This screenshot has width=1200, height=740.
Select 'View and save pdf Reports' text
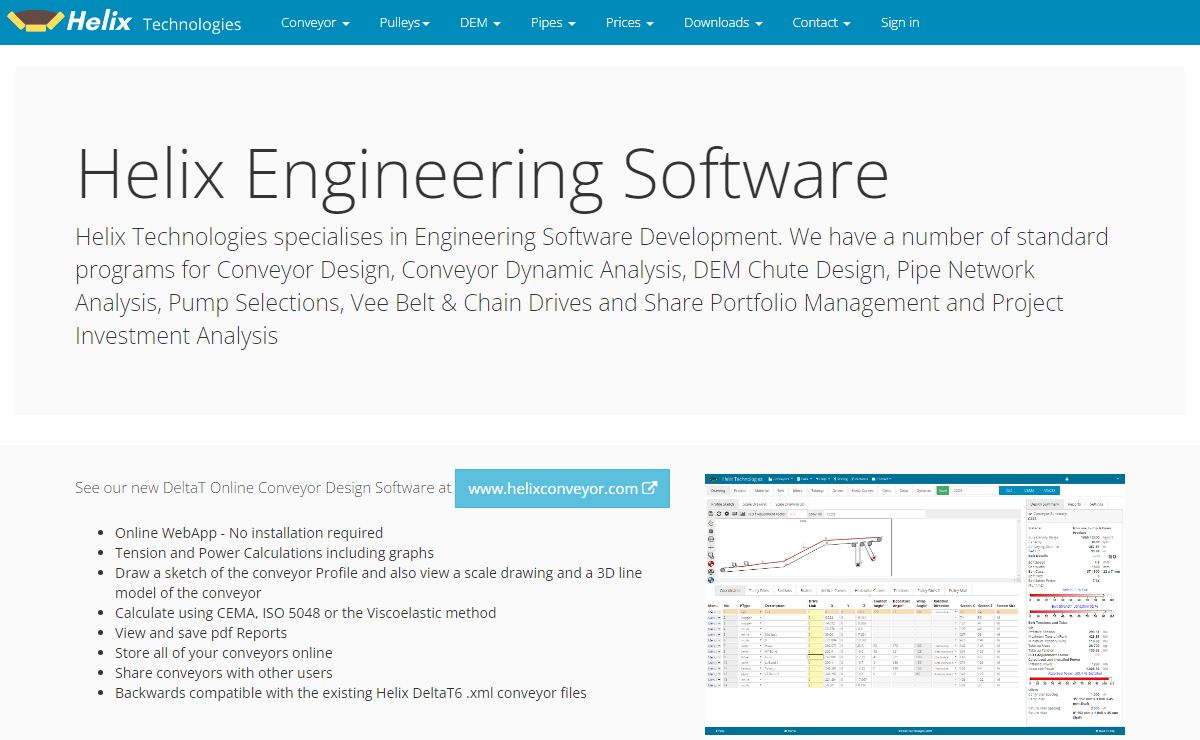point(201,633)
